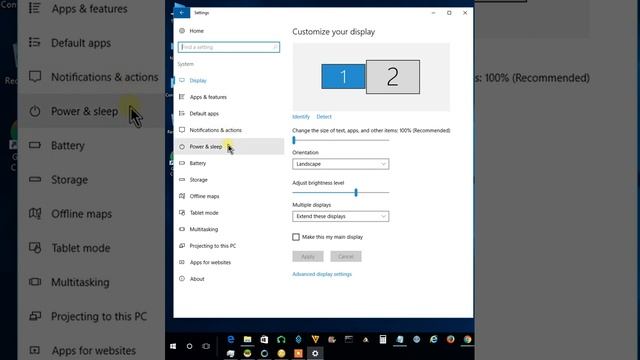Open File Explorer from taskbar

[247, 339]
